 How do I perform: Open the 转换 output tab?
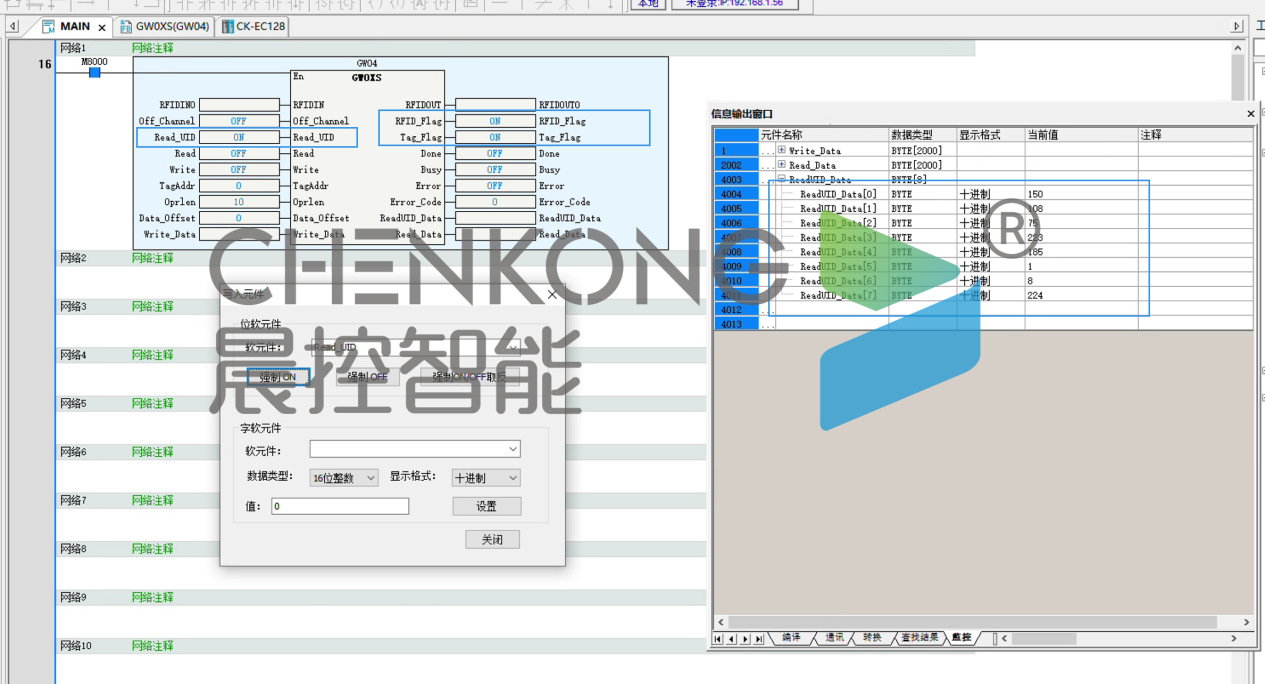point(871,638)
